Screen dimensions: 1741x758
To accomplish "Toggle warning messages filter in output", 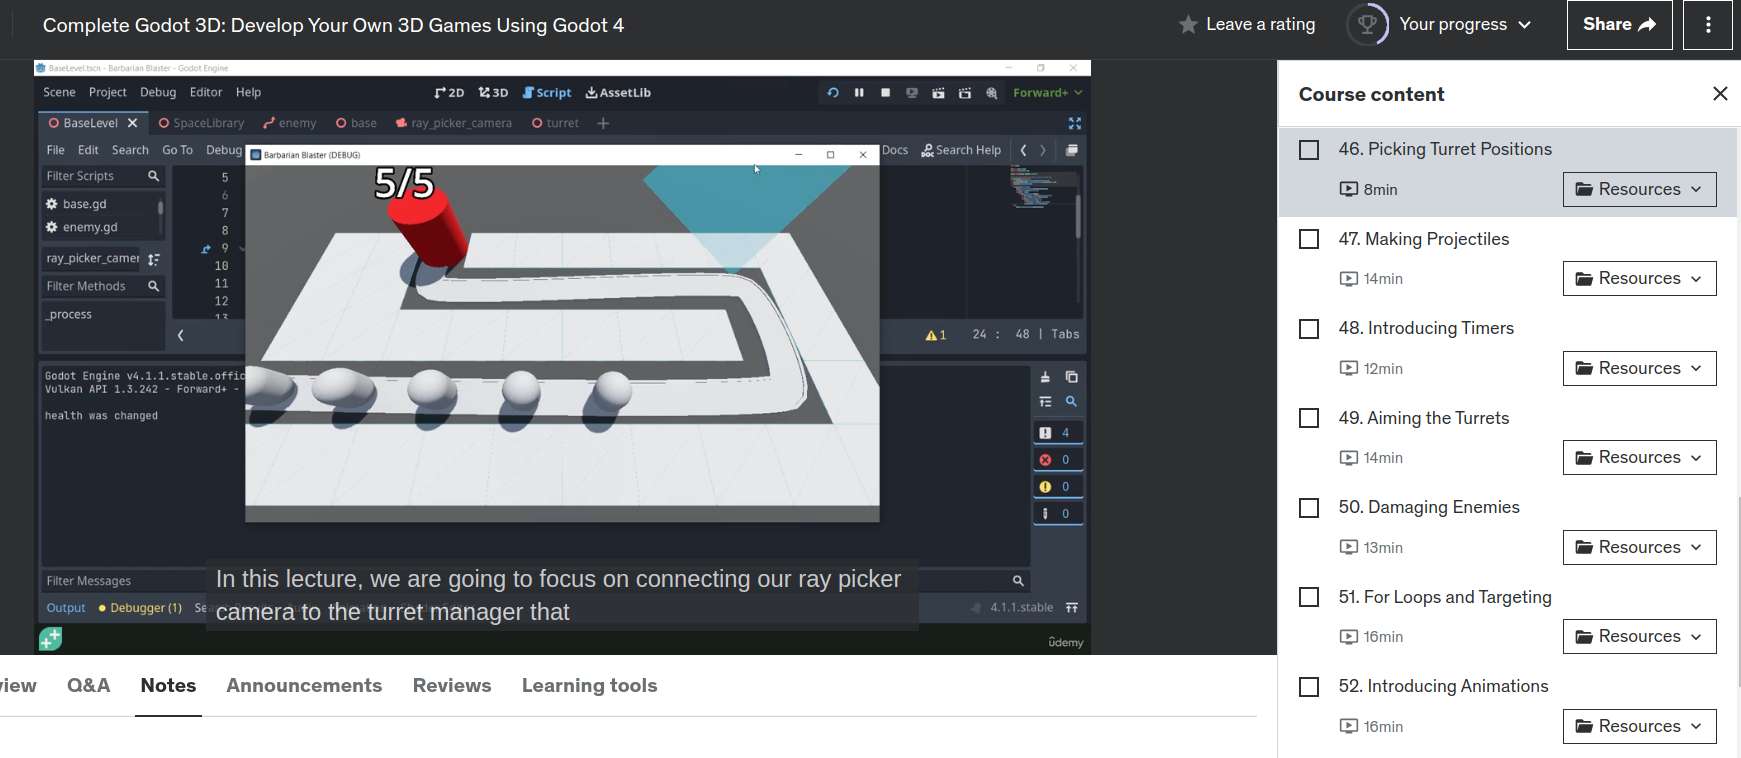I will click(x=1057, y=487).
